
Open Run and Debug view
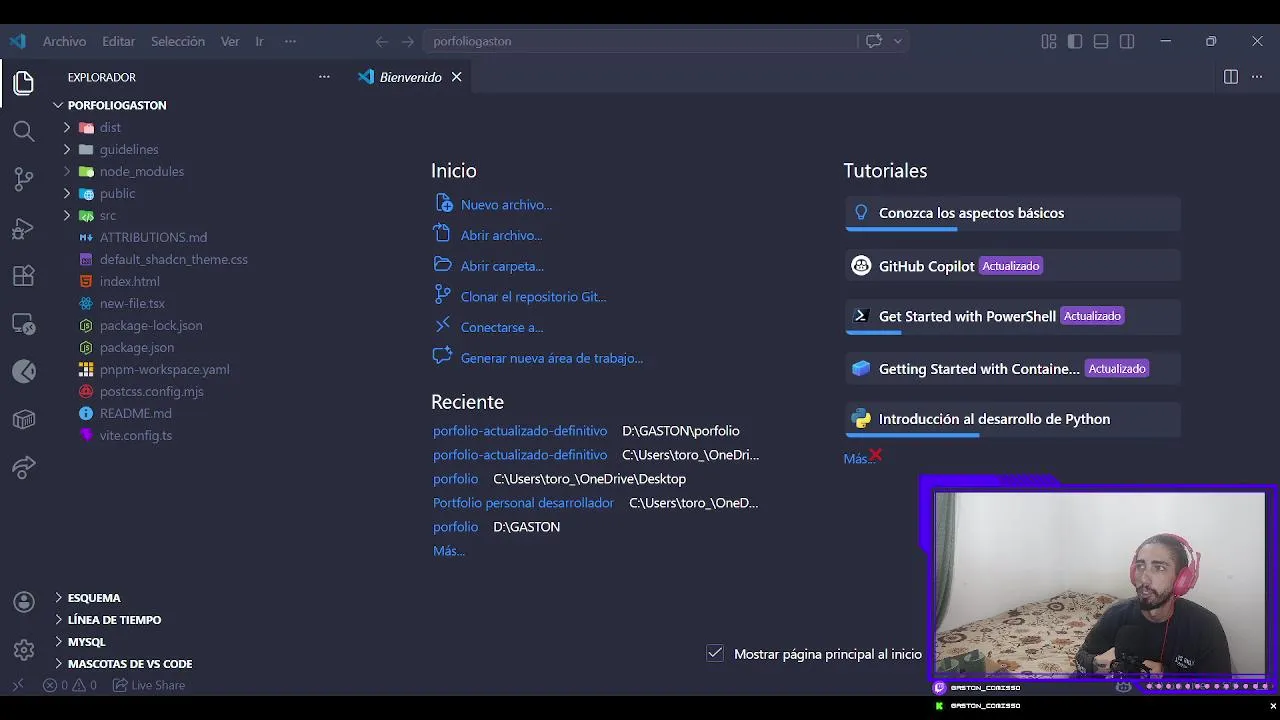coord(24,228)
